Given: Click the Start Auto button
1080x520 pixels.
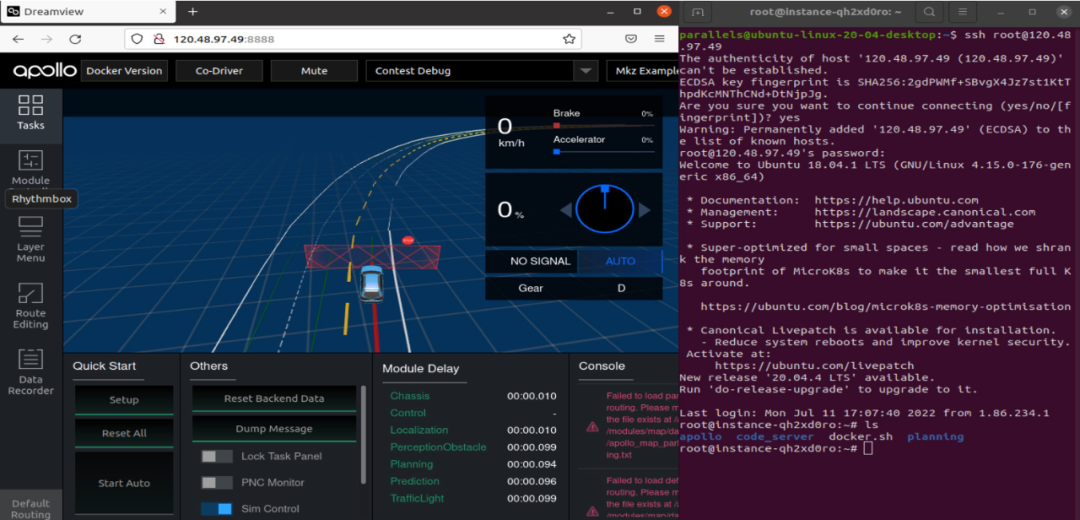Looking at the screenshot, I should [x=124, y=483].
